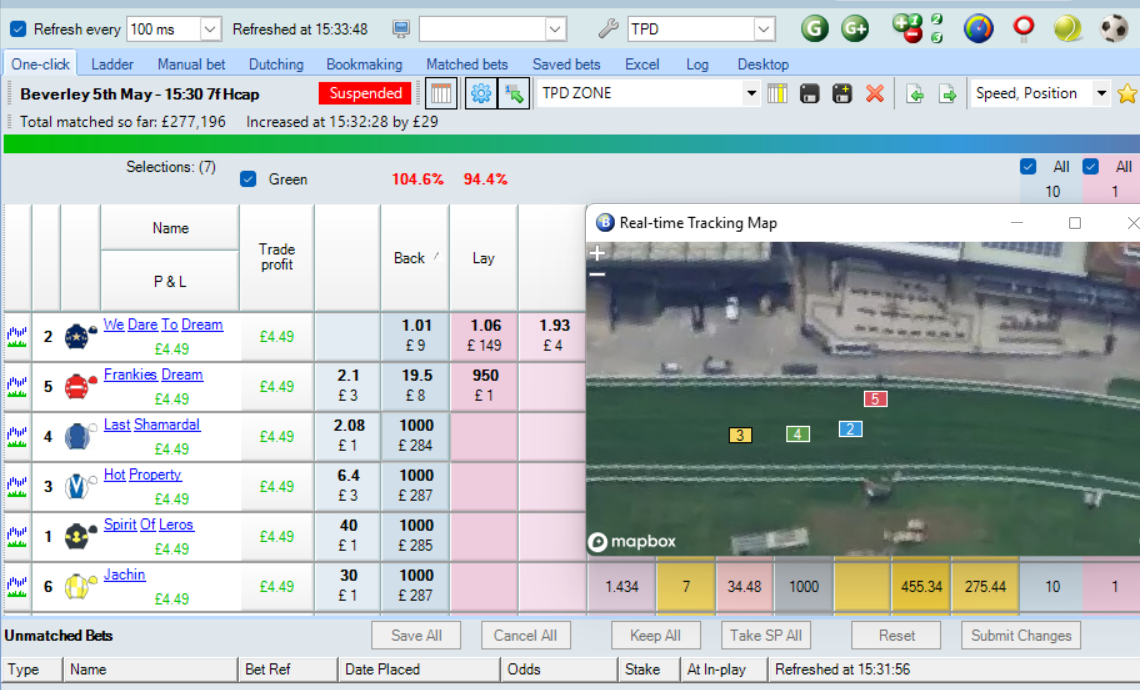Open the We Dare To Dream link
The width and height of the screenshot is (1140, 690).
point(163,325)
